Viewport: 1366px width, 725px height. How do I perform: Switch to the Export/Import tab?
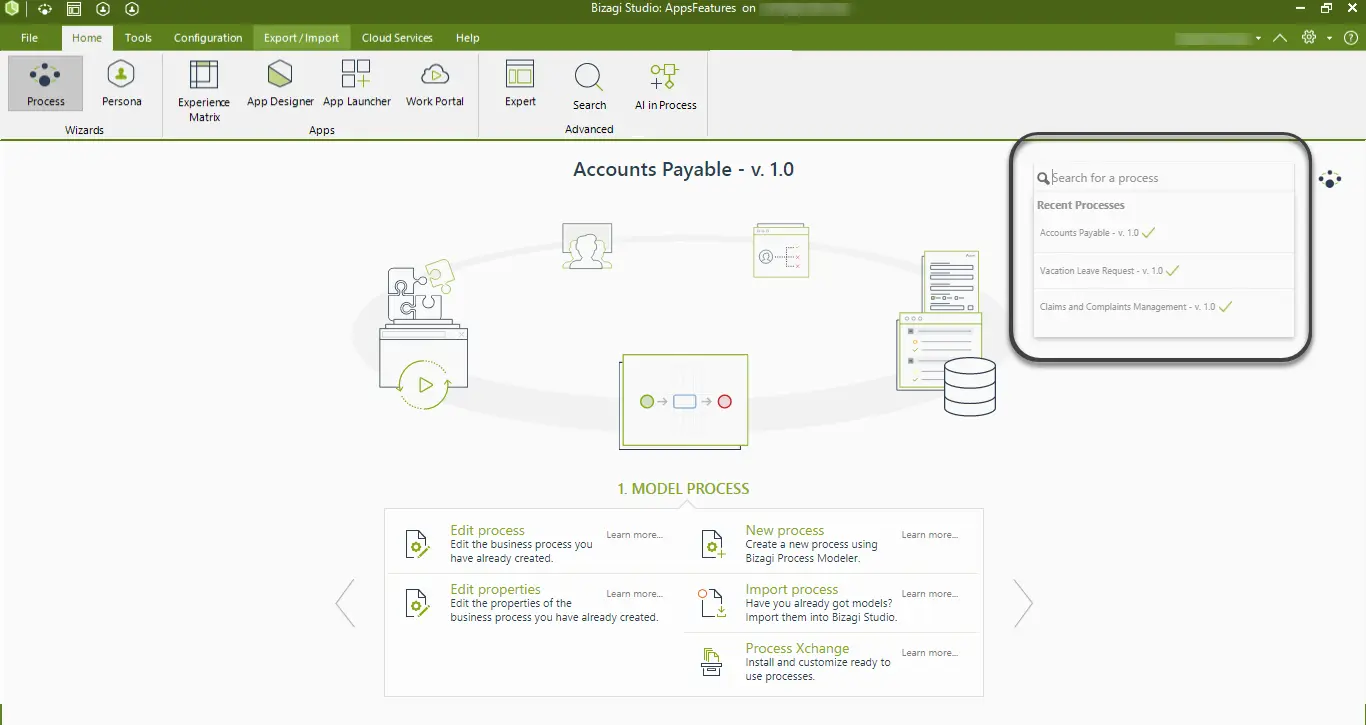click(x=301, y=38)
